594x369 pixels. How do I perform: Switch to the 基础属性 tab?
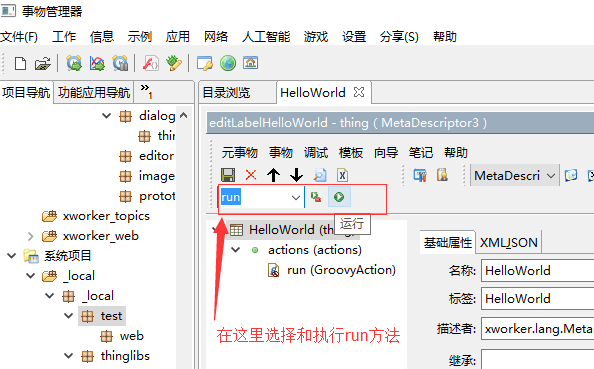[x=448, y=242]
